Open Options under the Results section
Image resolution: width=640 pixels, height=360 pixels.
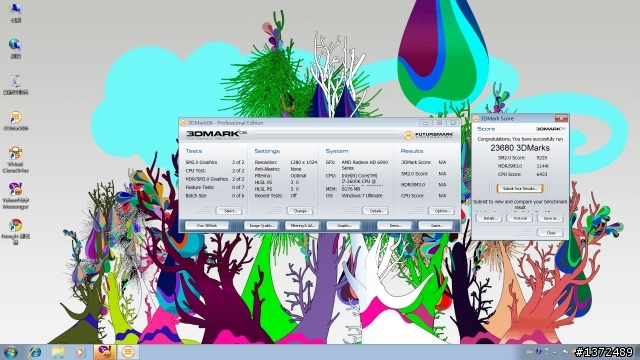coord(441,211)
